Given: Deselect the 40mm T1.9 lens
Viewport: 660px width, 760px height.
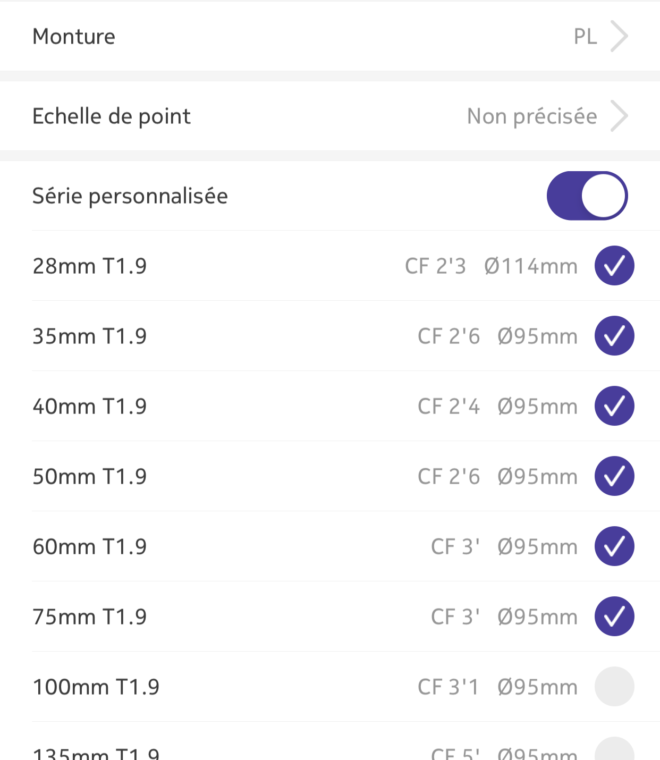Looking at the screenshot, I should (614, 406).
